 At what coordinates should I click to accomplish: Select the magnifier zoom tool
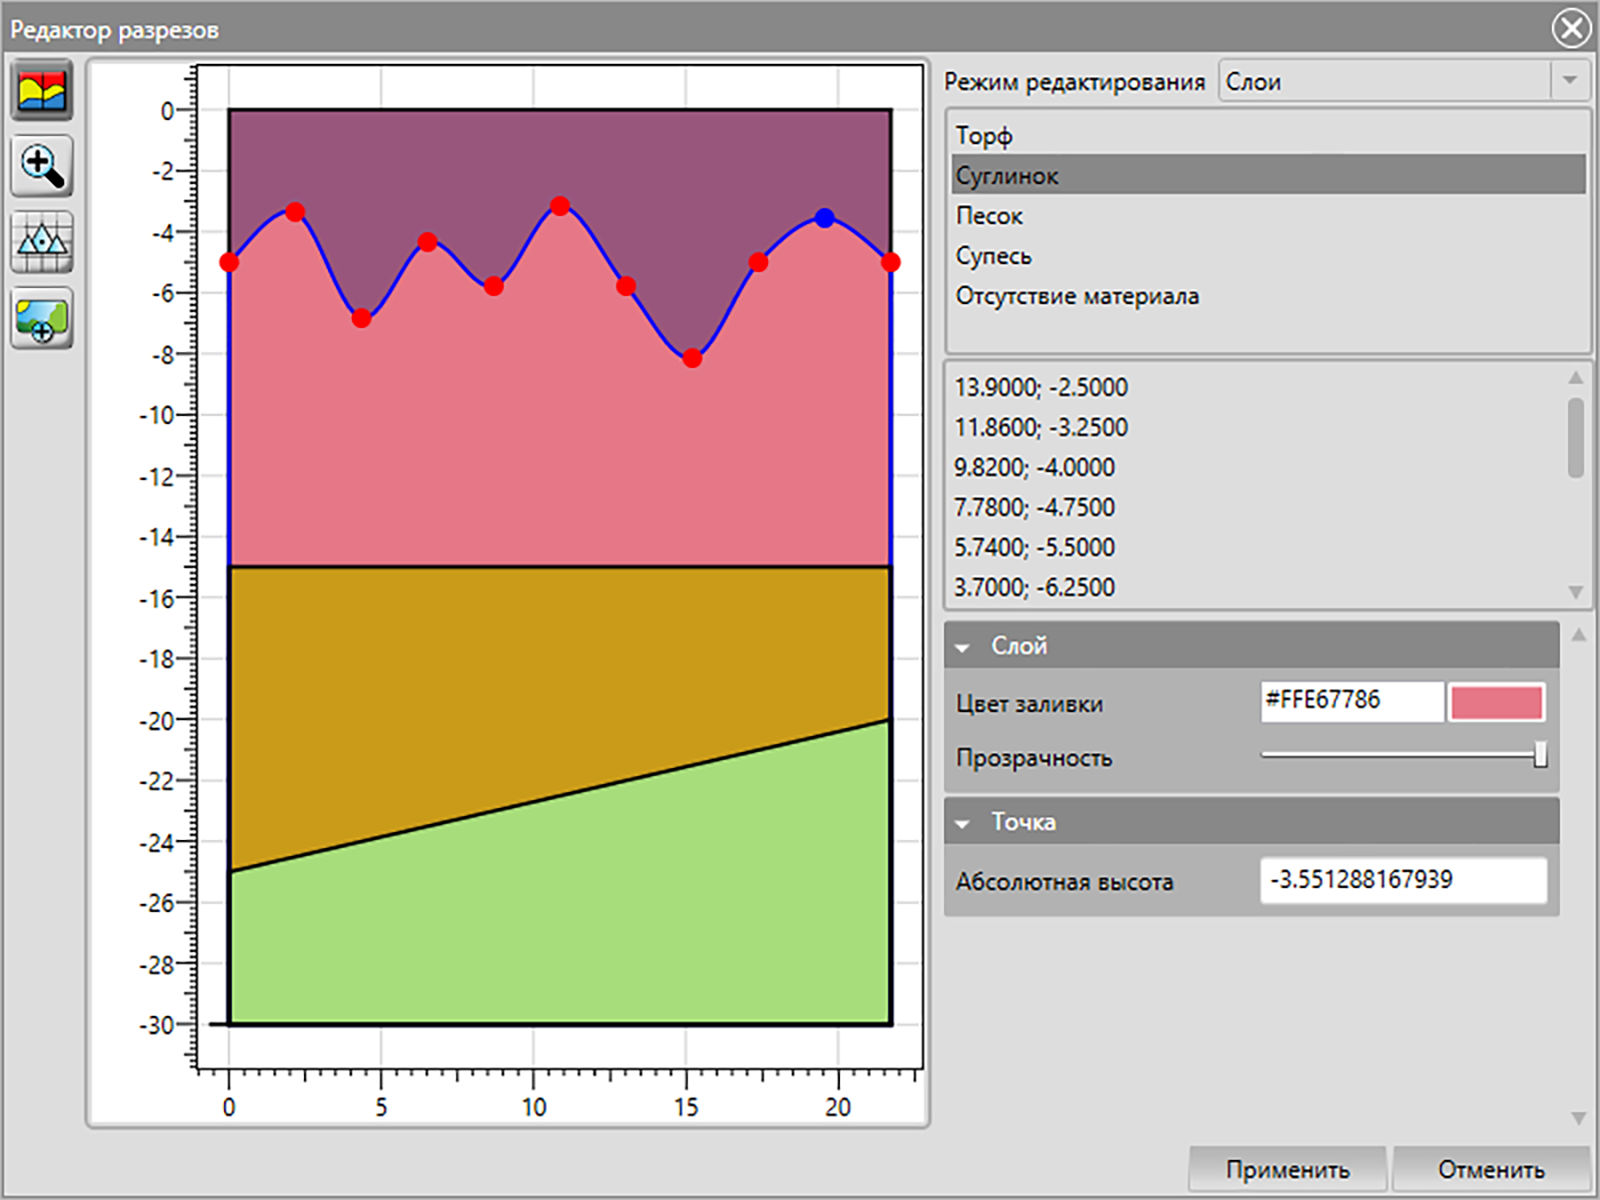click(x=42, y=167)
